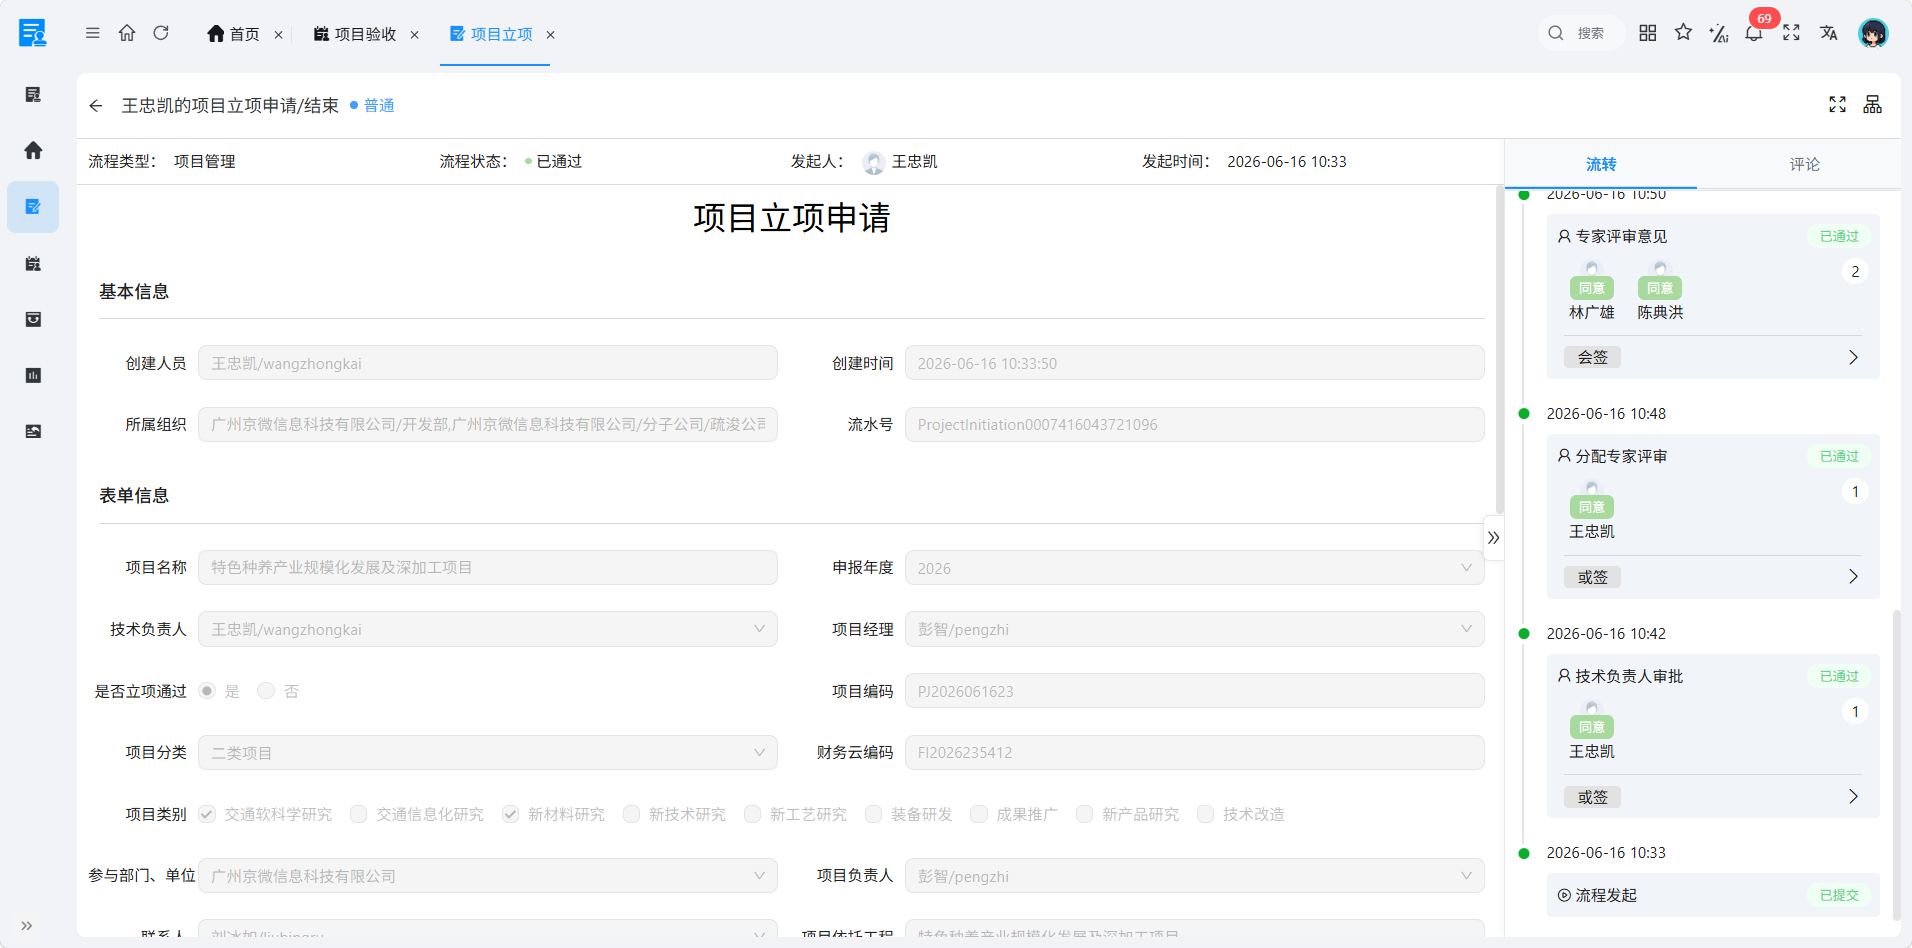
Task: Click the notification bell icon
Action: (x=1753, y=33)
